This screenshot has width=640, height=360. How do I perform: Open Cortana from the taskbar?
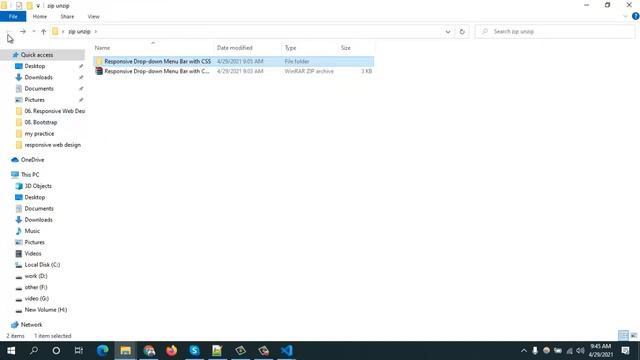pos(56,351)
